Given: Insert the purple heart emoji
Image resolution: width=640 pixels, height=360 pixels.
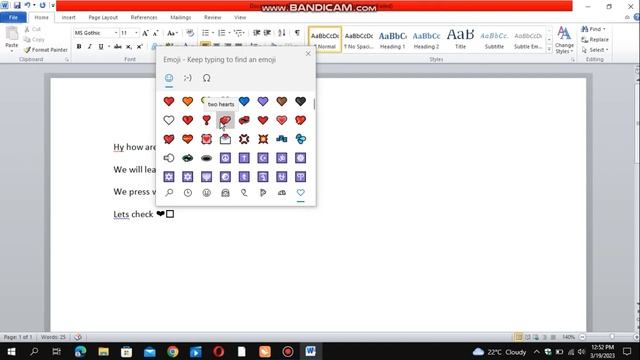Looking at the screenshot, I should [263, 101].
